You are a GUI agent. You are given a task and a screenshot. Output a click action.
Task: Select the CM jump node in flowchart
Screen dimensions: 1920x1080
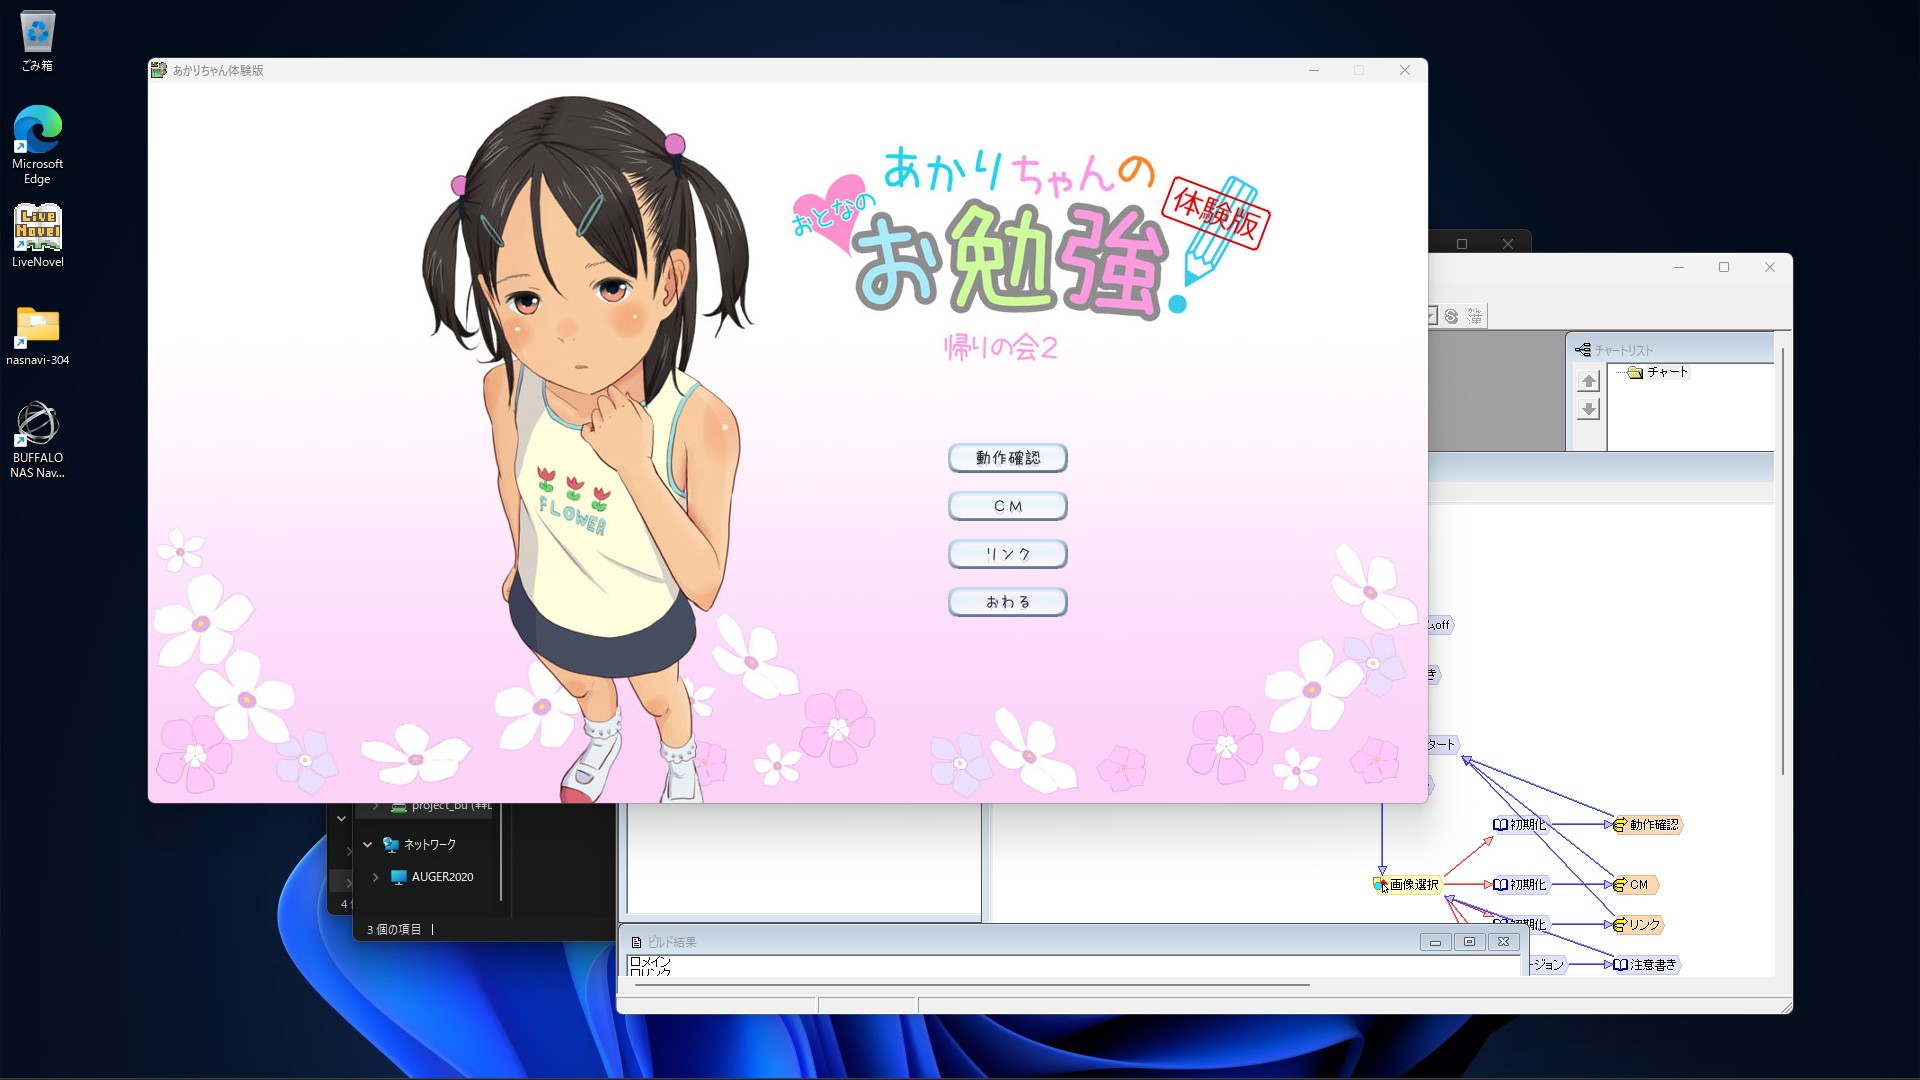point(1635,885)
